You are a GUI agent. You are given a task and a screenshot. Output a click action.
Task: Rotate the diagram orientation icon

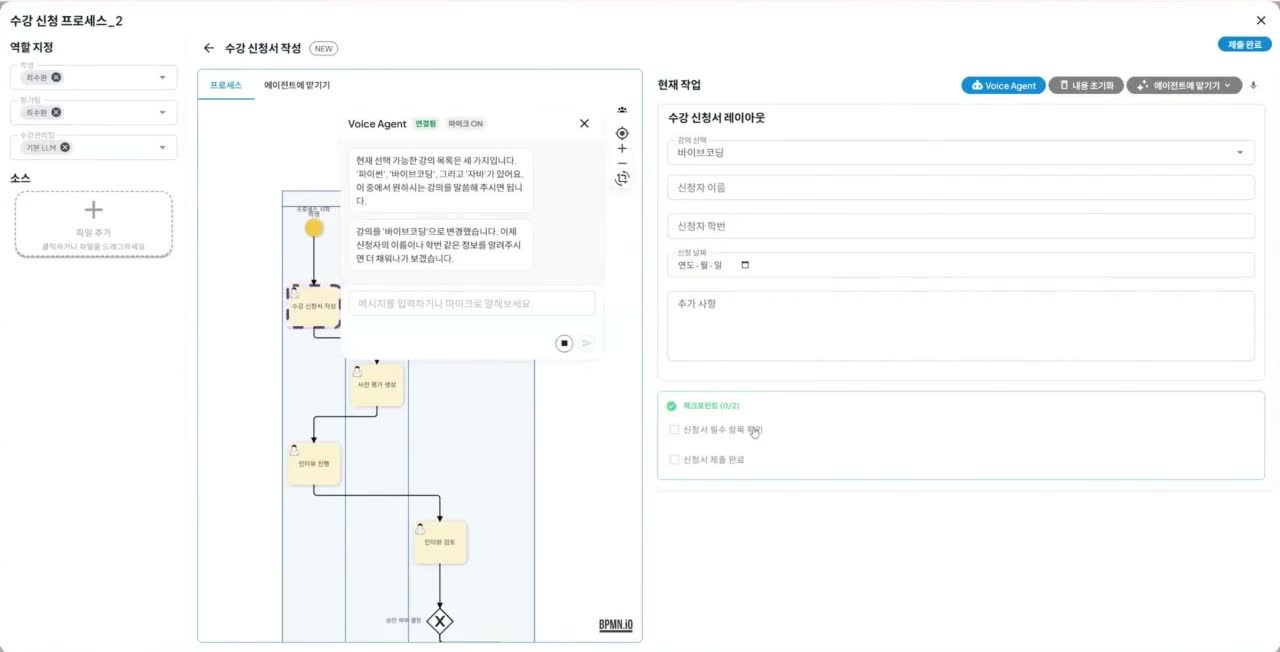pyautogui.click(x=622, y=178)
